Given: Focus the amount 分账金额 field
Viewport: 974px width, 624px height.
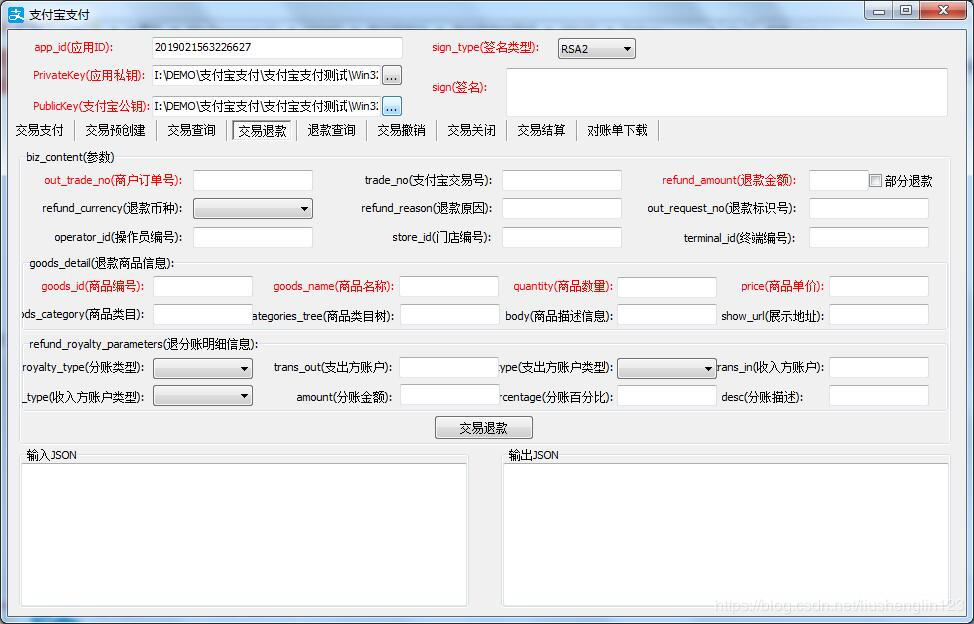Looking at the screenshot, I should pos(449,396).
